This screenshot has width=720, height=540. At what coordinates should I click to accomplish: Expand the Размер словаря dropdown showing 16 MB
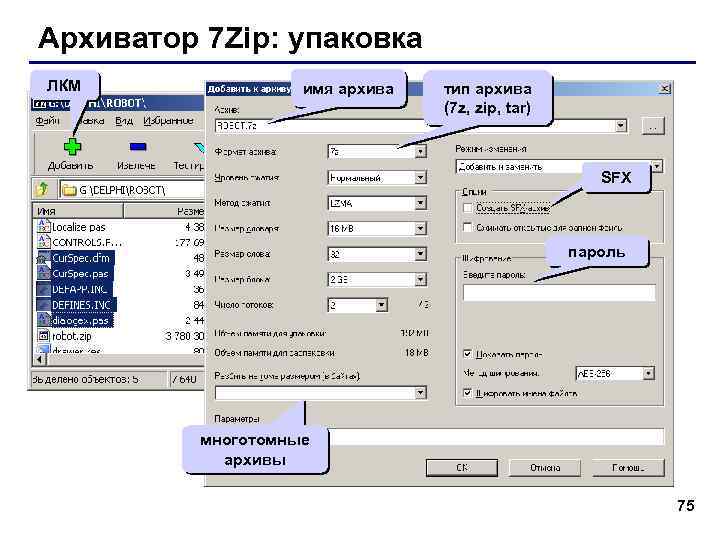[420, 228]
